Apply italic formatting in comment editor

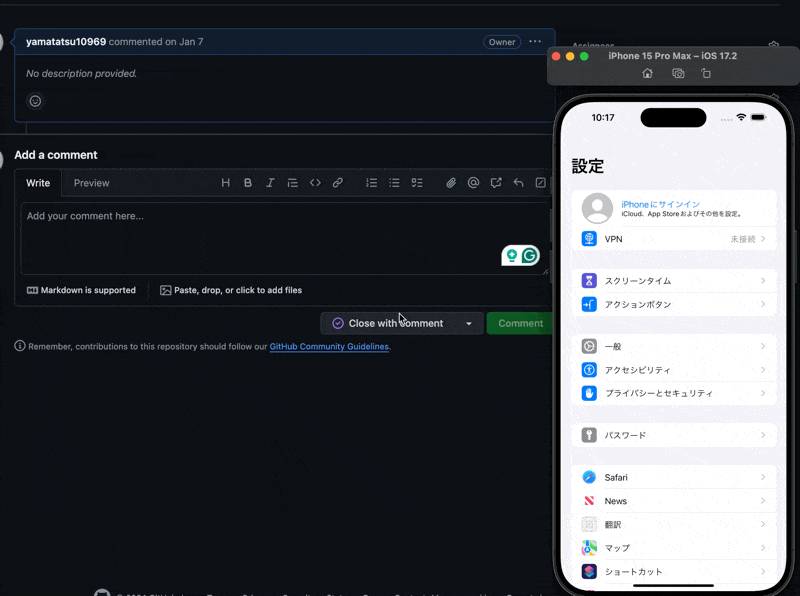click(x=270, y=183)
